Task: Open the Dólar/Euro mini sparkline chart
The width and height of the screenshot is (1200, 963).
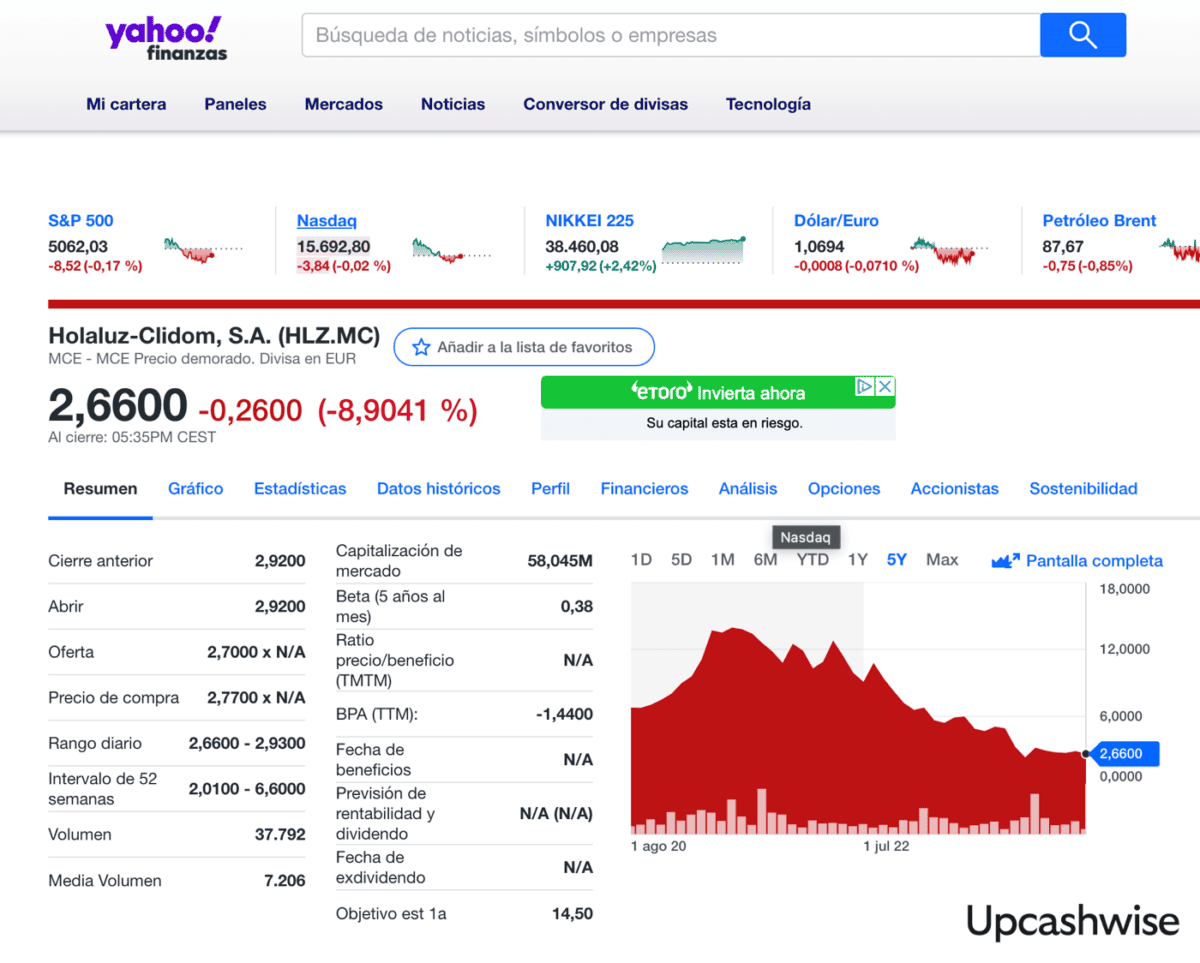Action: [950, 250]
